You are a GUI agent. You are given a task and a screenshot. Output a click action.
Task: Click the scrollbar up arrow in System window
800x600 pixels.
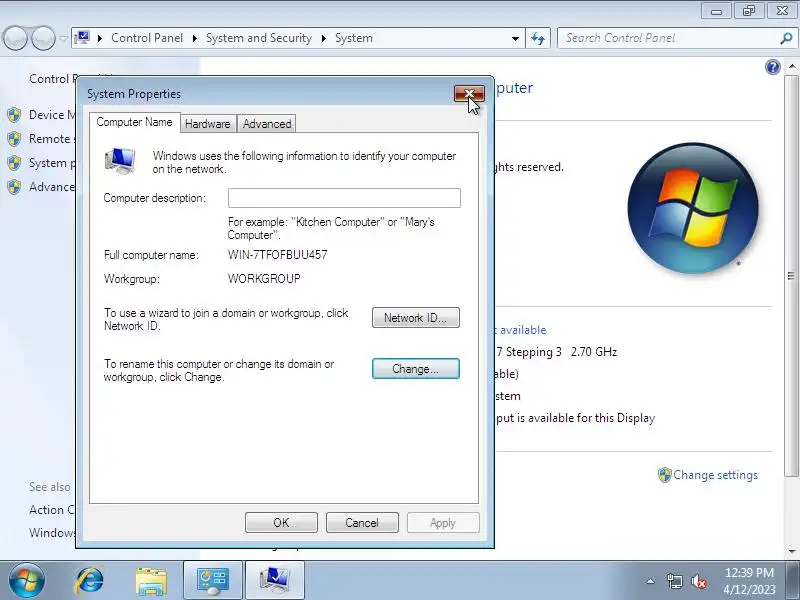(791, 67)
